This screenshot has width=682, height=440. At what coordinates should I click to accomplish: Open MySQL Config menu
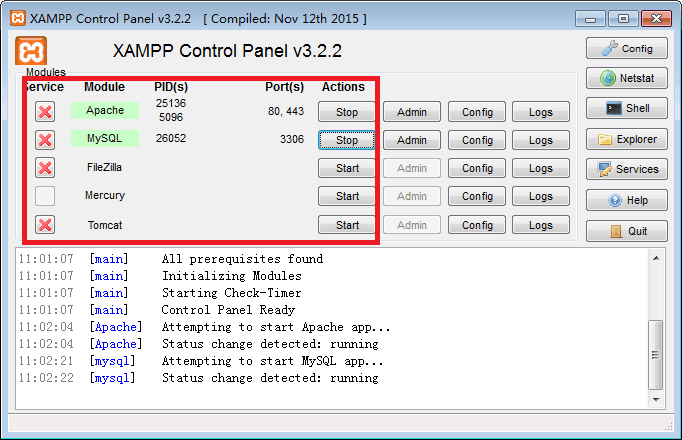coord(477,140)
